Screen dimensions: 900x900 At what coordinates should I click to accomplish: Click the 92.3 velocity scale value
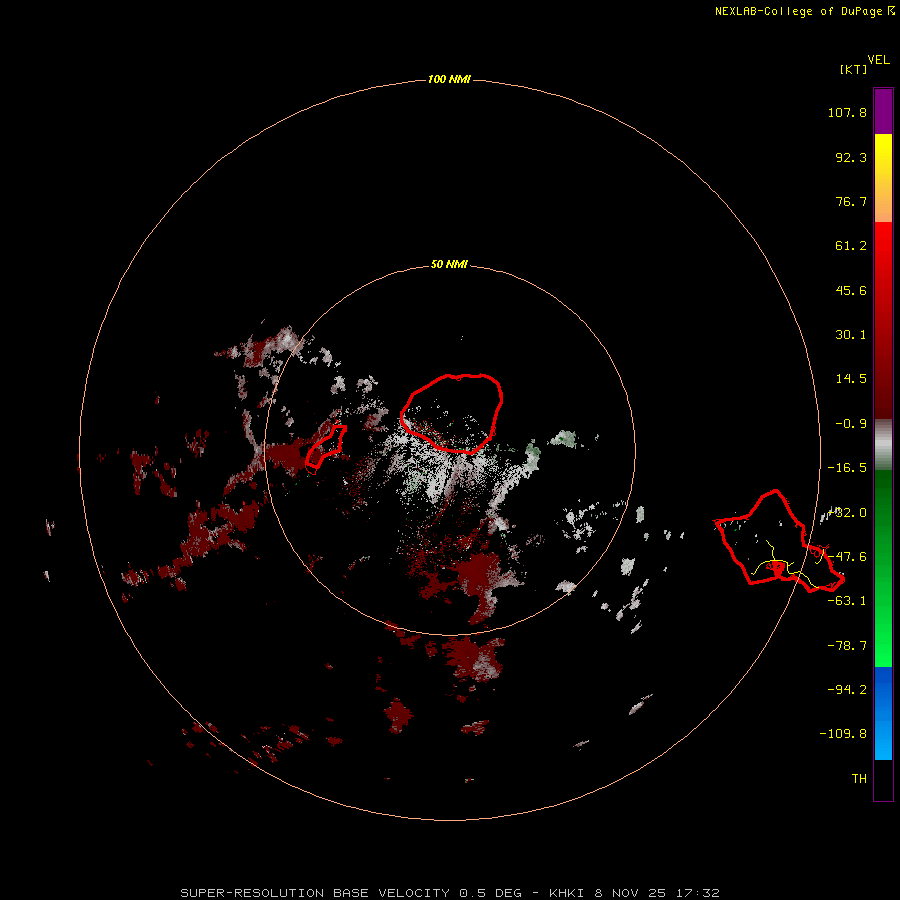pos(851,157)
